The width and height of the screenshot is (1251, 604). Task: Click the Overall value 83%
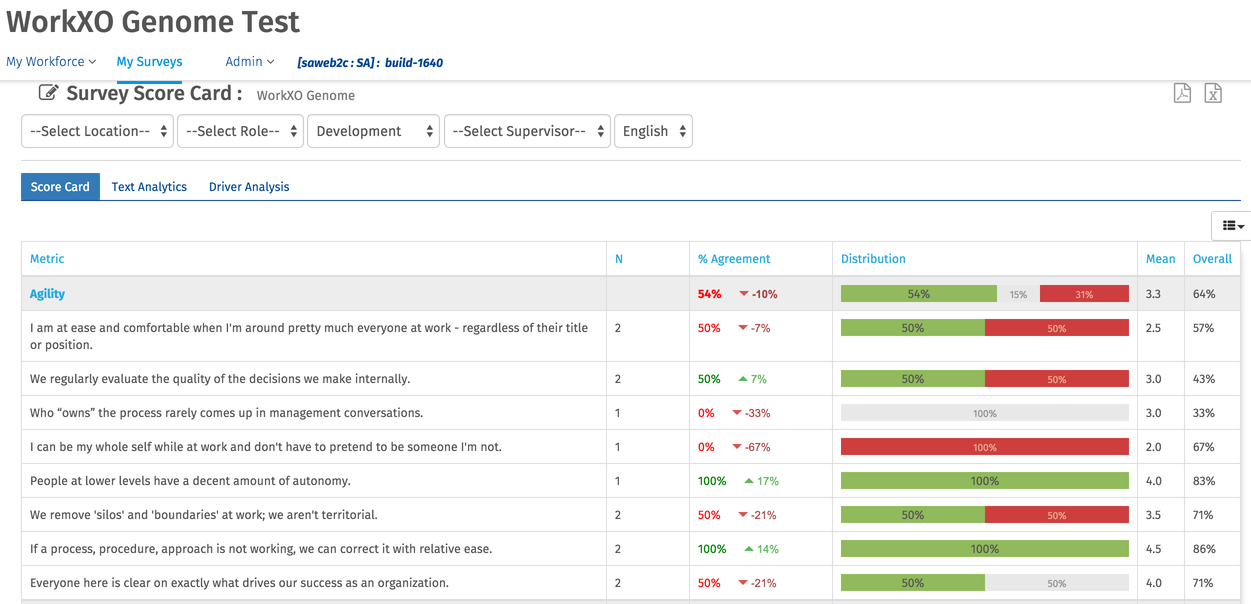(1204, 481)
